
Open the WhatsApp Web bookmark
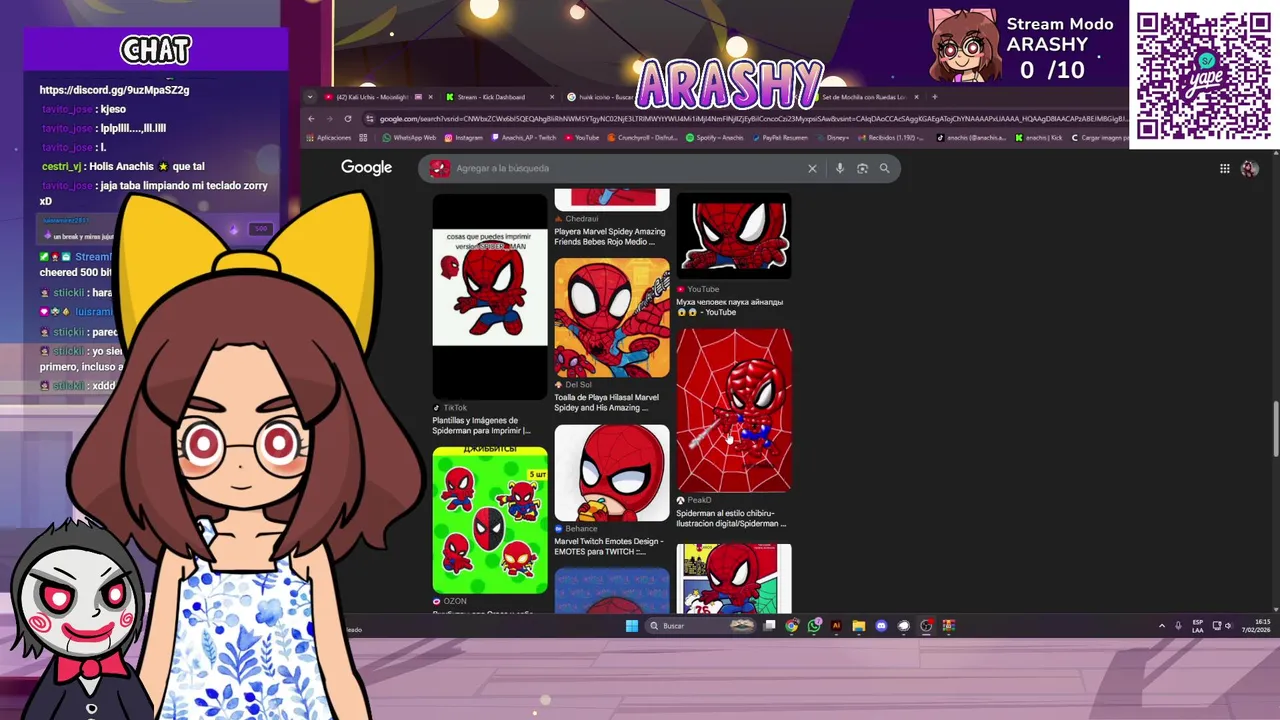pos(409,138)
